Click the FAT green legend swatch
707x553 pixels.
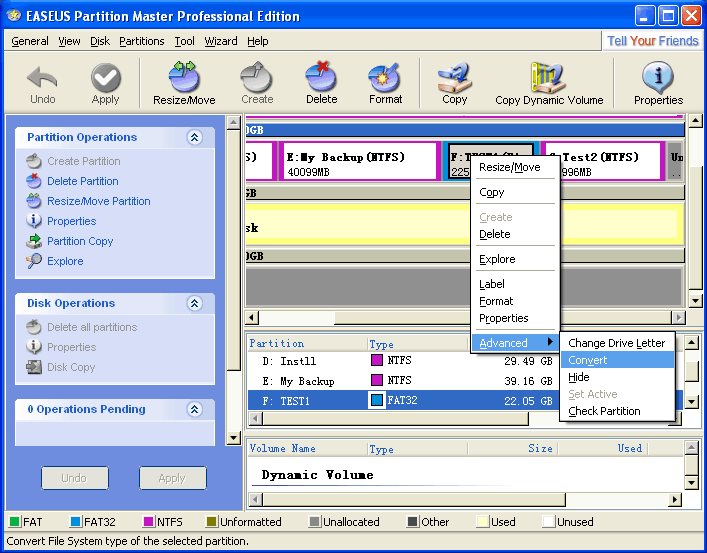point(14,521)
